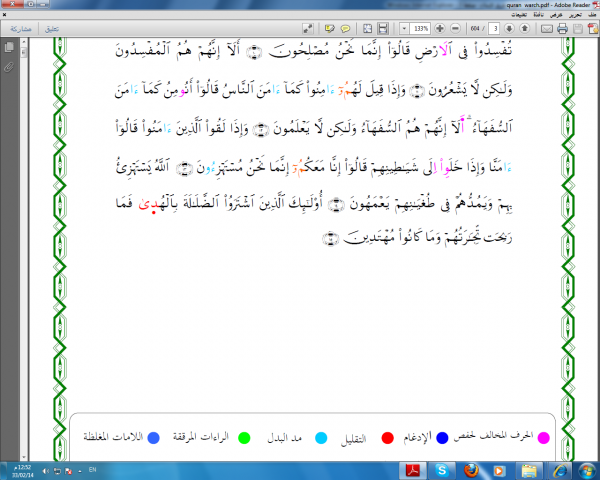The image size is (600, 480).
Task: Open Windows Media Player taskbar icon
Action: pos(498,470)
